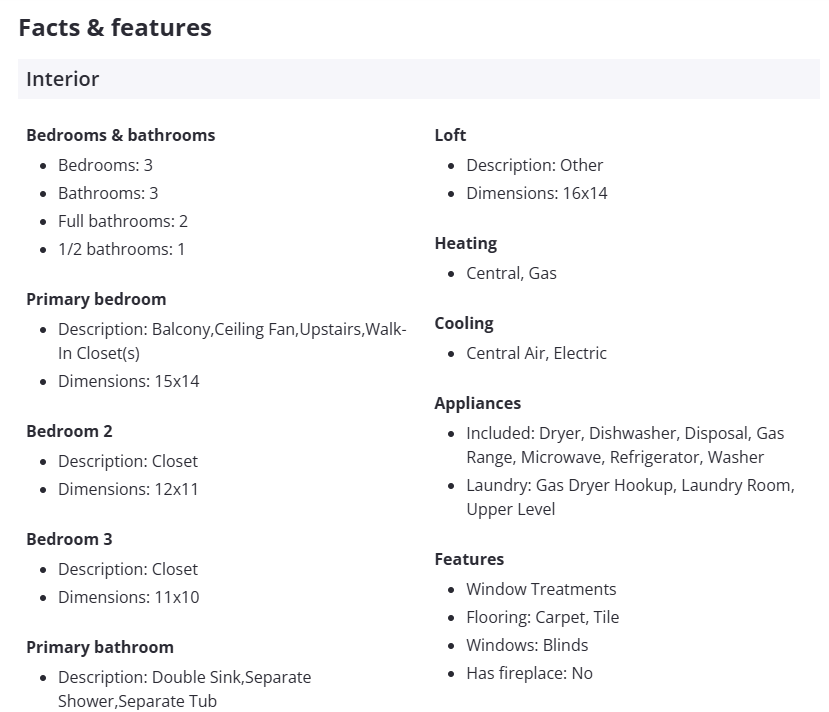The image size is (829, 712).
Task: Click the Heating entry Central, Gas
Action: 511,273
